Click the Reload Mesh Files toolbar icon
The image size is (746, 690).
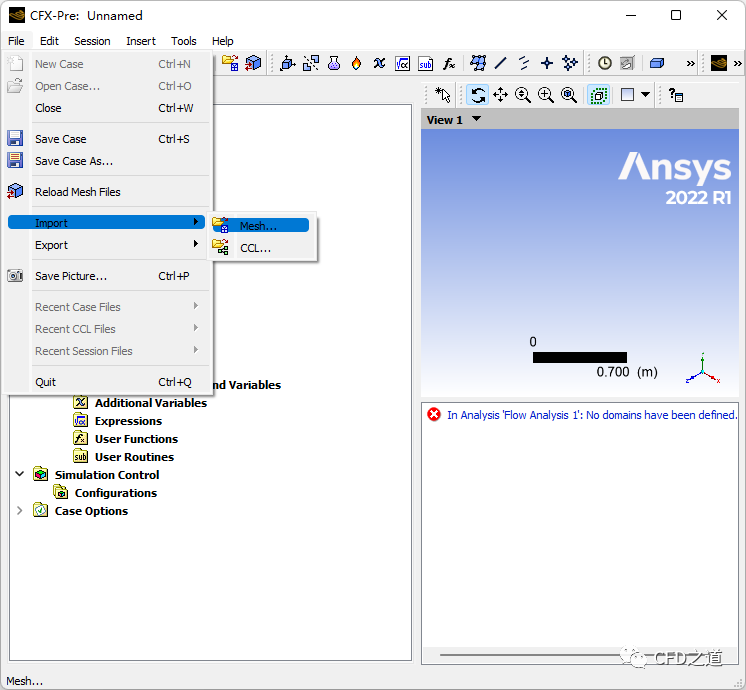click(253, 63)
